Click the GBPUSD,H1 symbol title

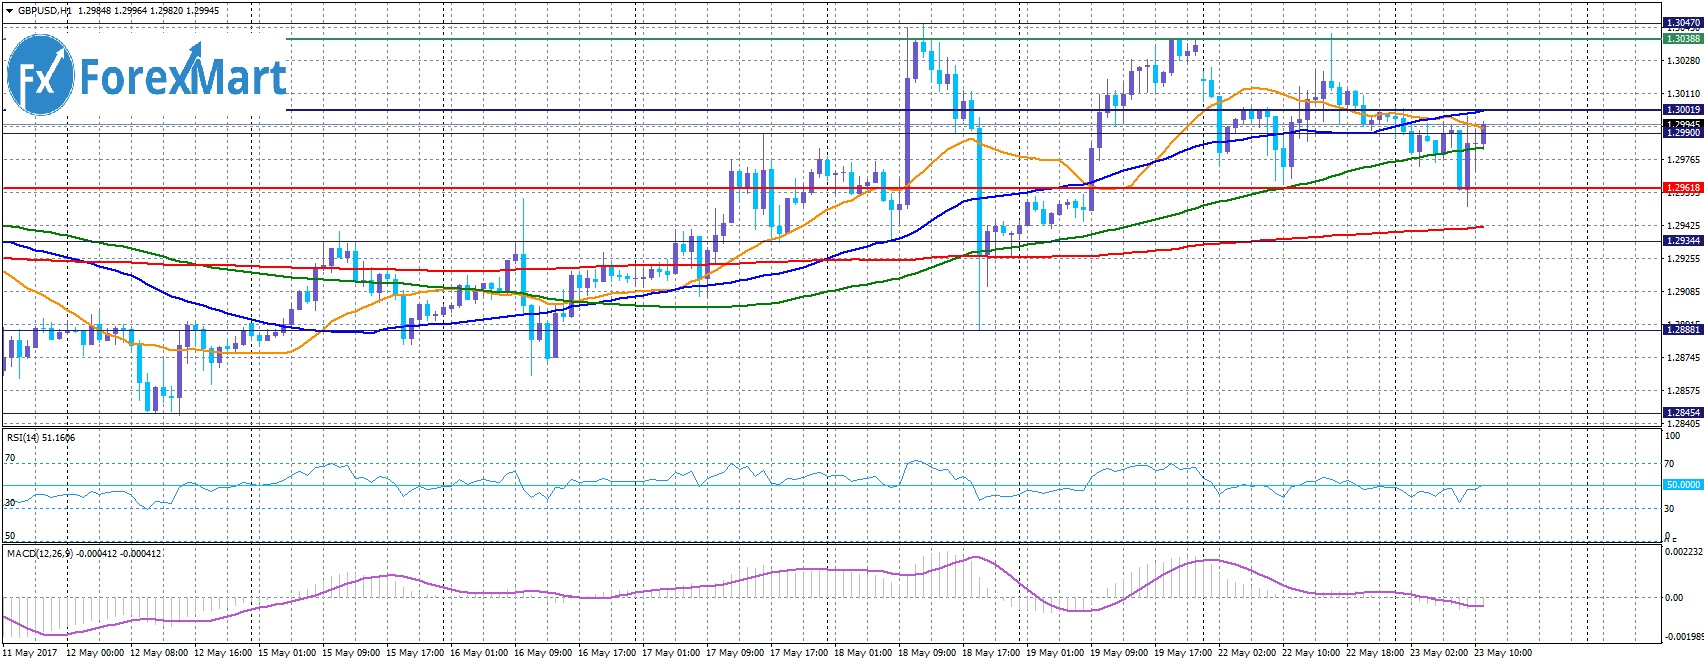click(44, 11)
